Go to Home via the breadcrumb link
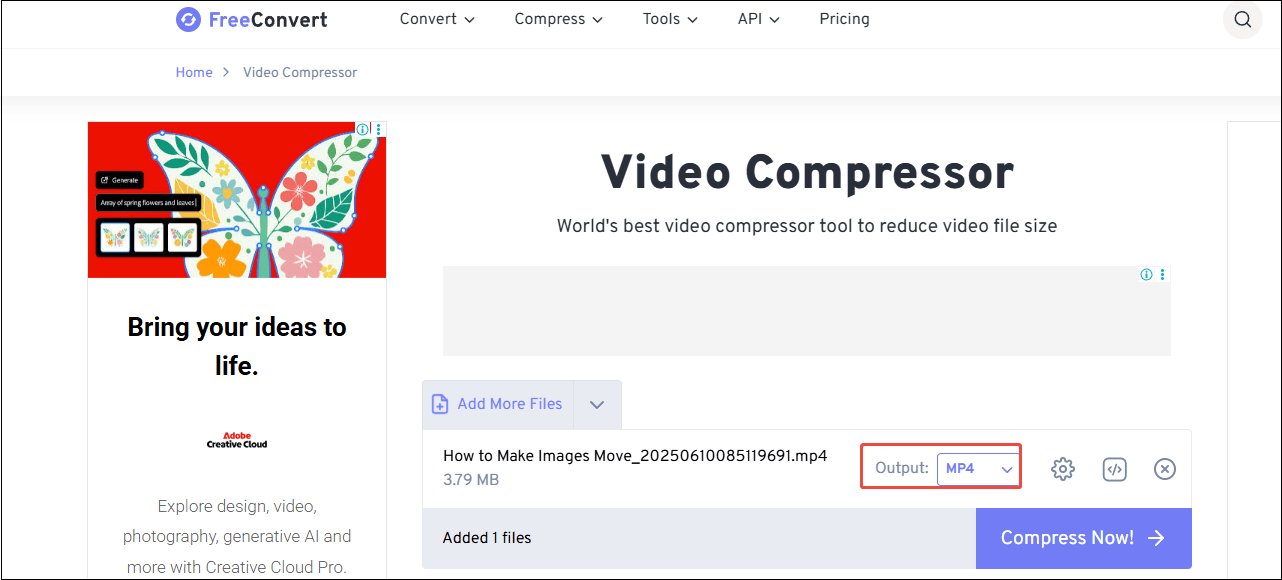The image size is (1282, 580). pyautogui.click(x=194, y=71)
